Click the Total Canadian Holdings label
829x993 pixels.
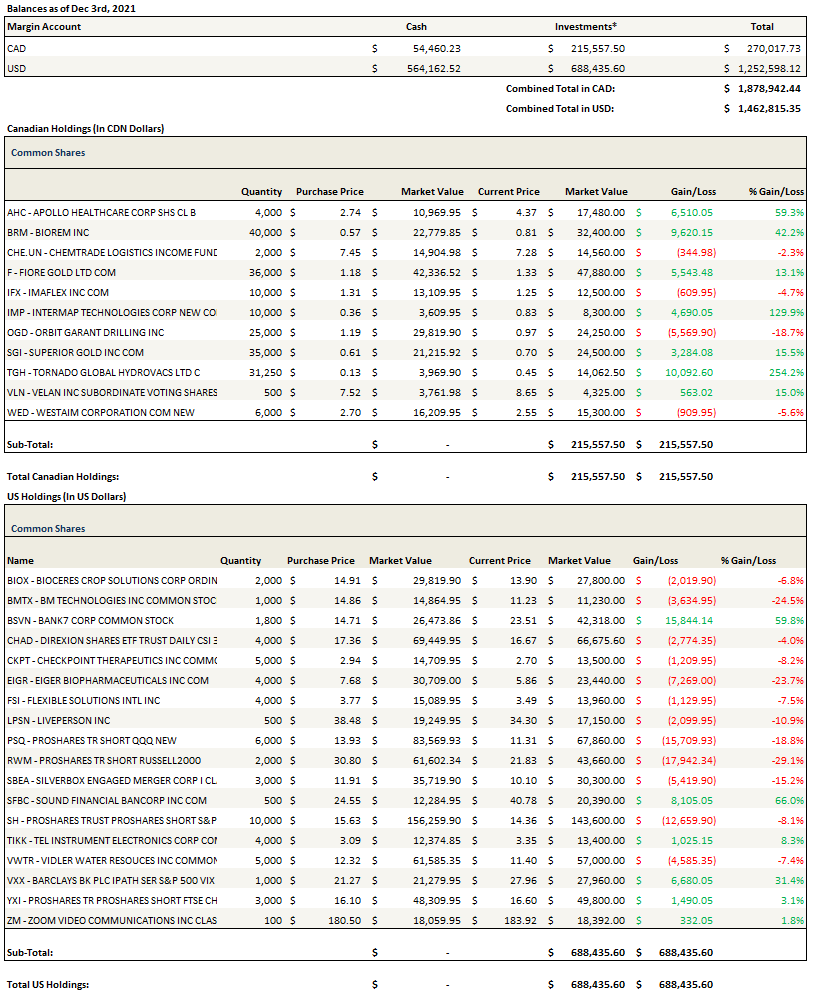63,477
